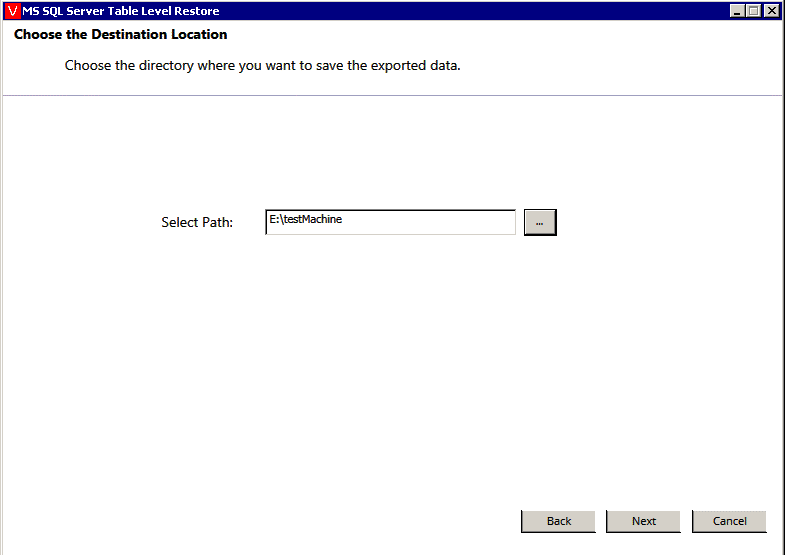Click the 'MS SQL Server Table Level Restore' title
Image resolution: width=785 pixels, height=555 pixels.
pos(121,11)
